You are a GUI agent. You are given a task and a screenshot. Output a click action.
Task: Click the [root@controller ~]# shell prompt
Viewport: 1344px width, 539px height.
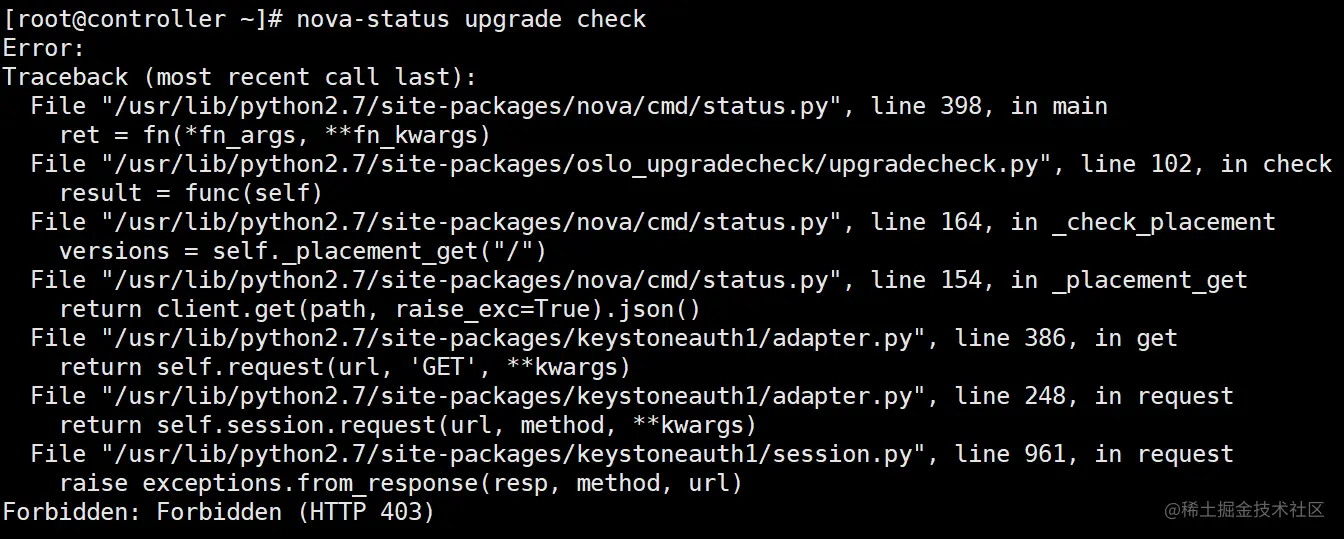pos(142,19)
